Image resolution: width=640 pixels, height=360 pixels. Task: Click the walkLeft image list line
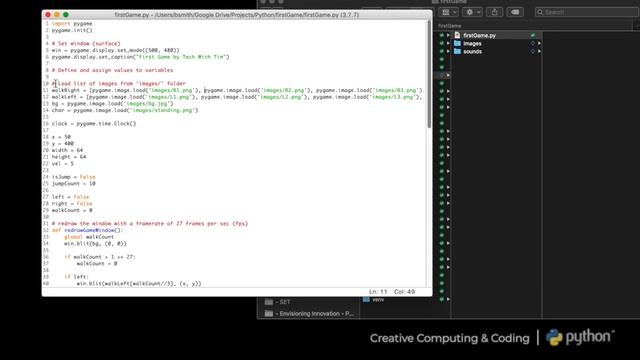click(237, 97)
